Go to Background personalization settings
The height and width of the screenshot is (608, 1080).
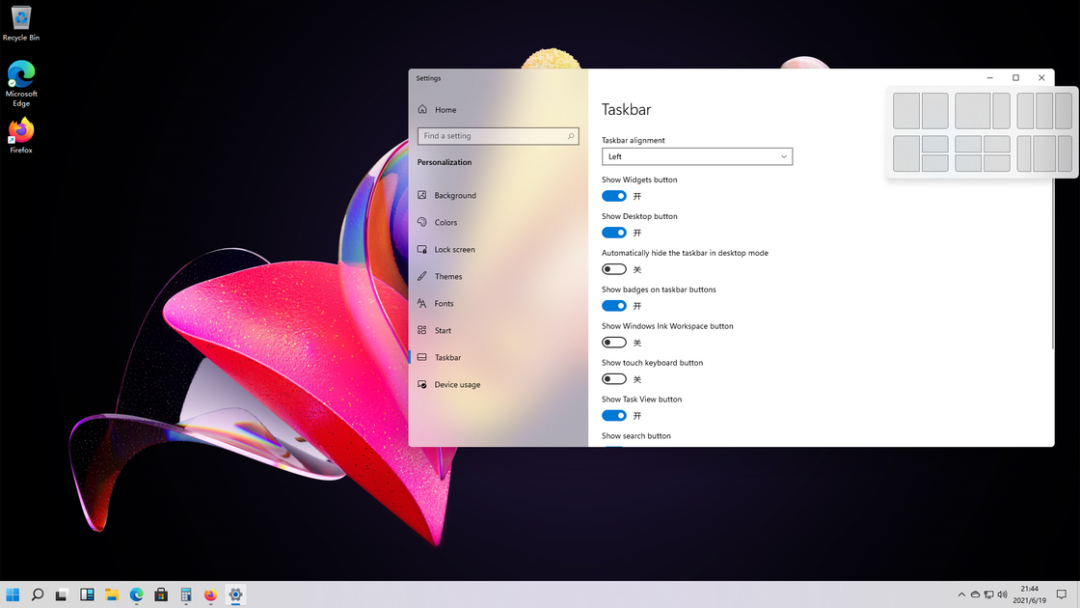(455, 196)
